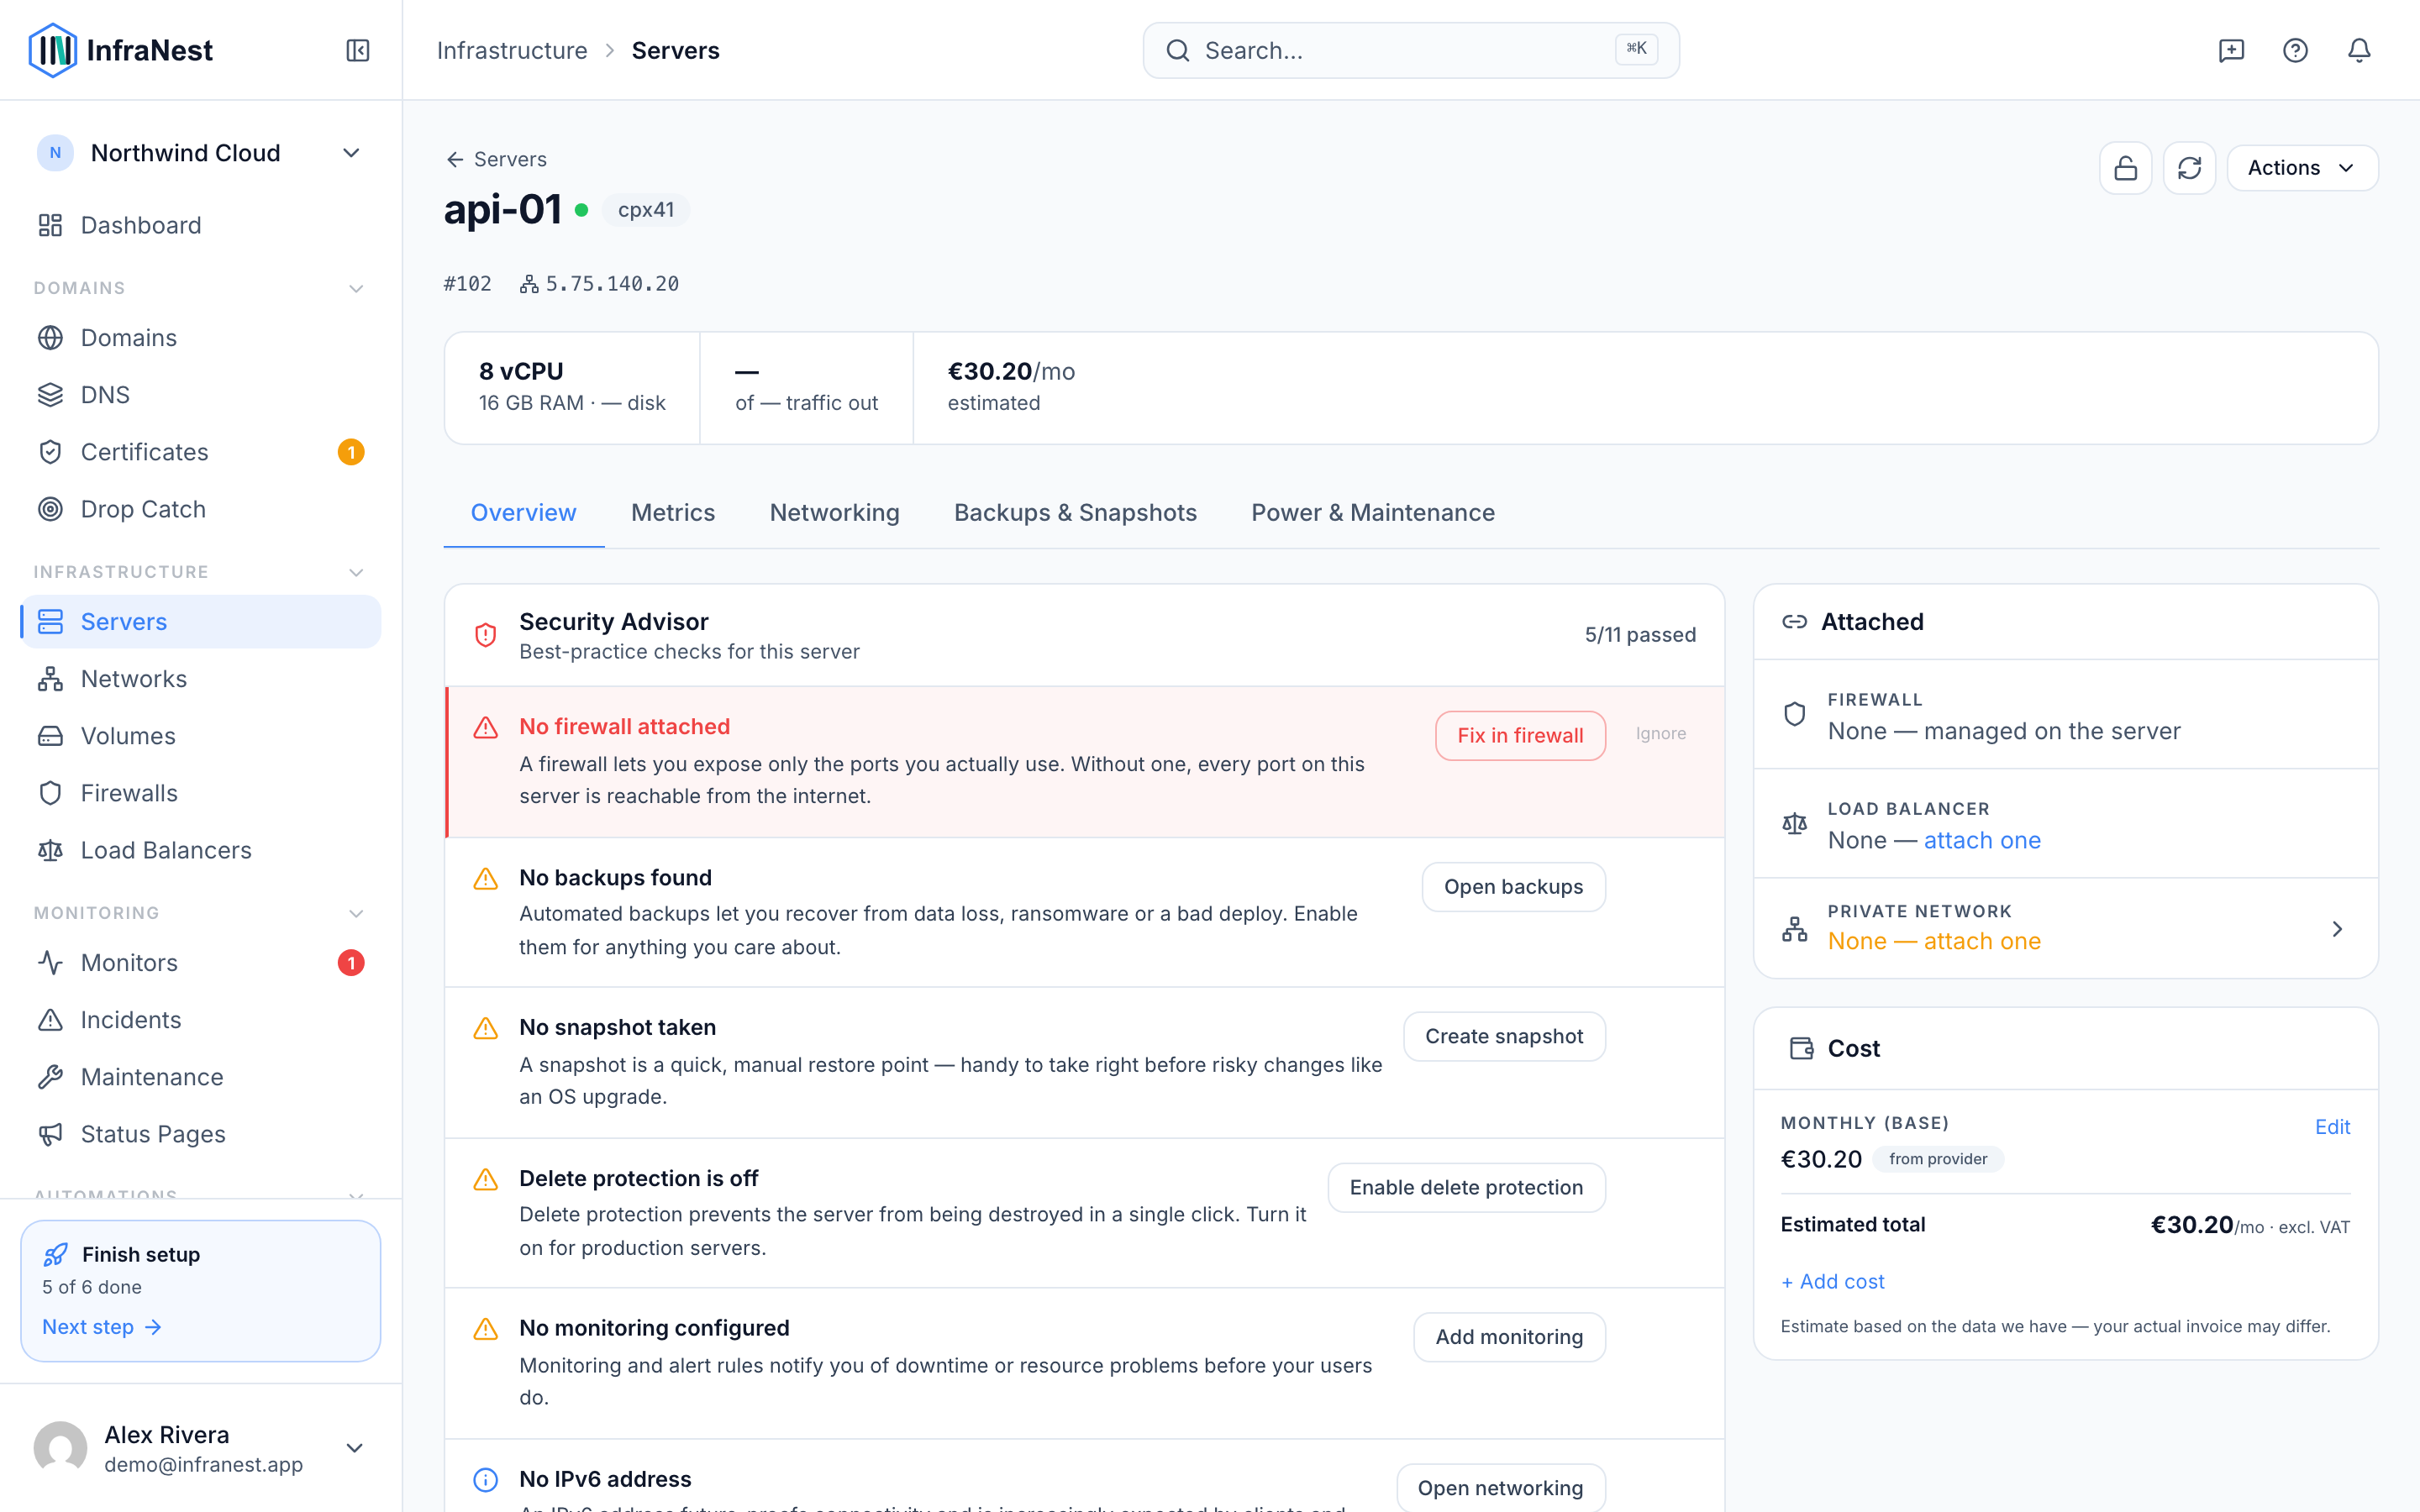Click the Certificates orange notification badge
This screenshot has width=2420, height=1512.
pos(351,452)
